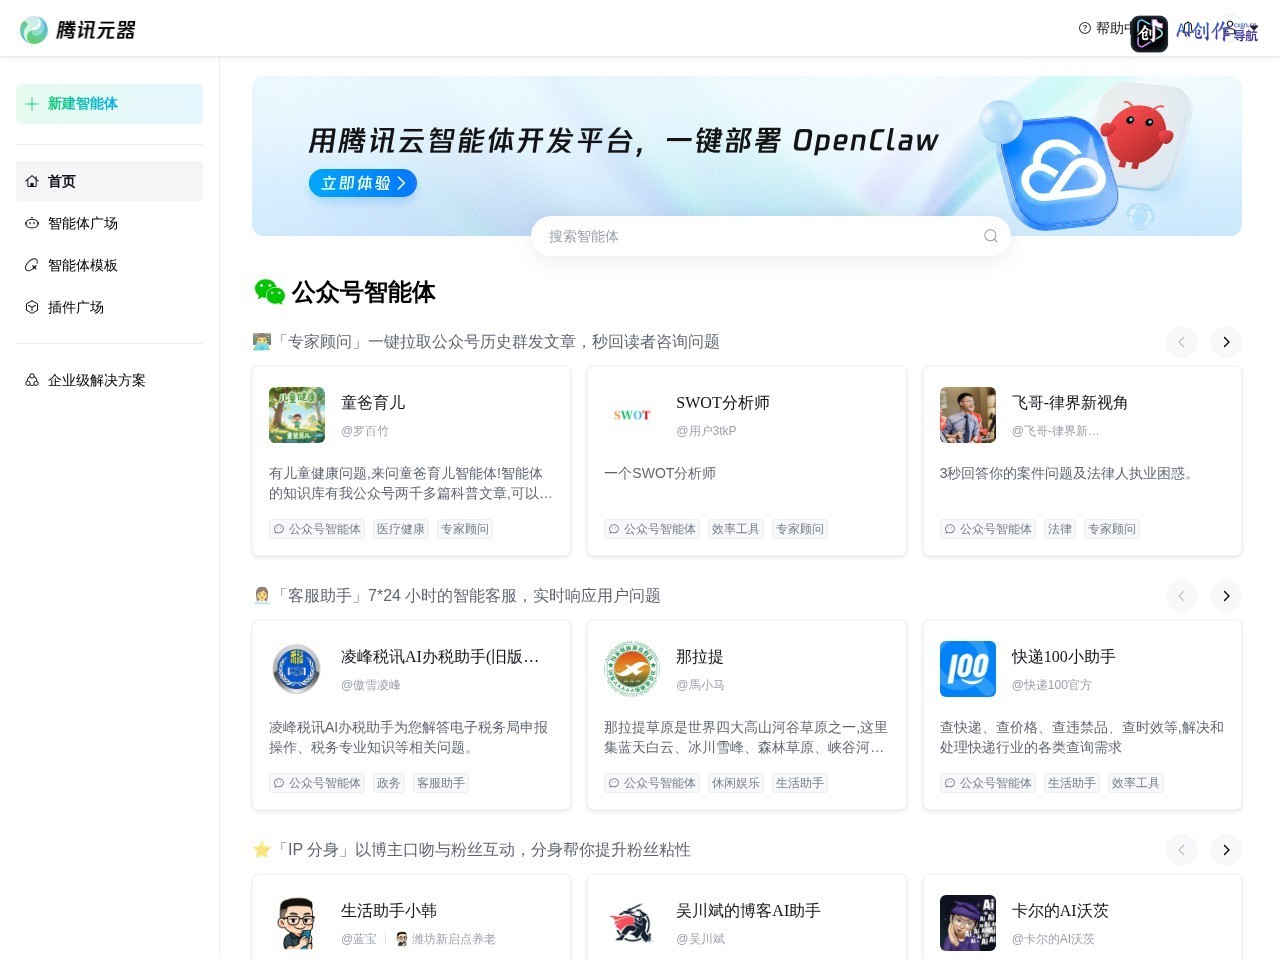
Task: Click the 凌峰税讯 badge avatar
Action: pos(297,669)
